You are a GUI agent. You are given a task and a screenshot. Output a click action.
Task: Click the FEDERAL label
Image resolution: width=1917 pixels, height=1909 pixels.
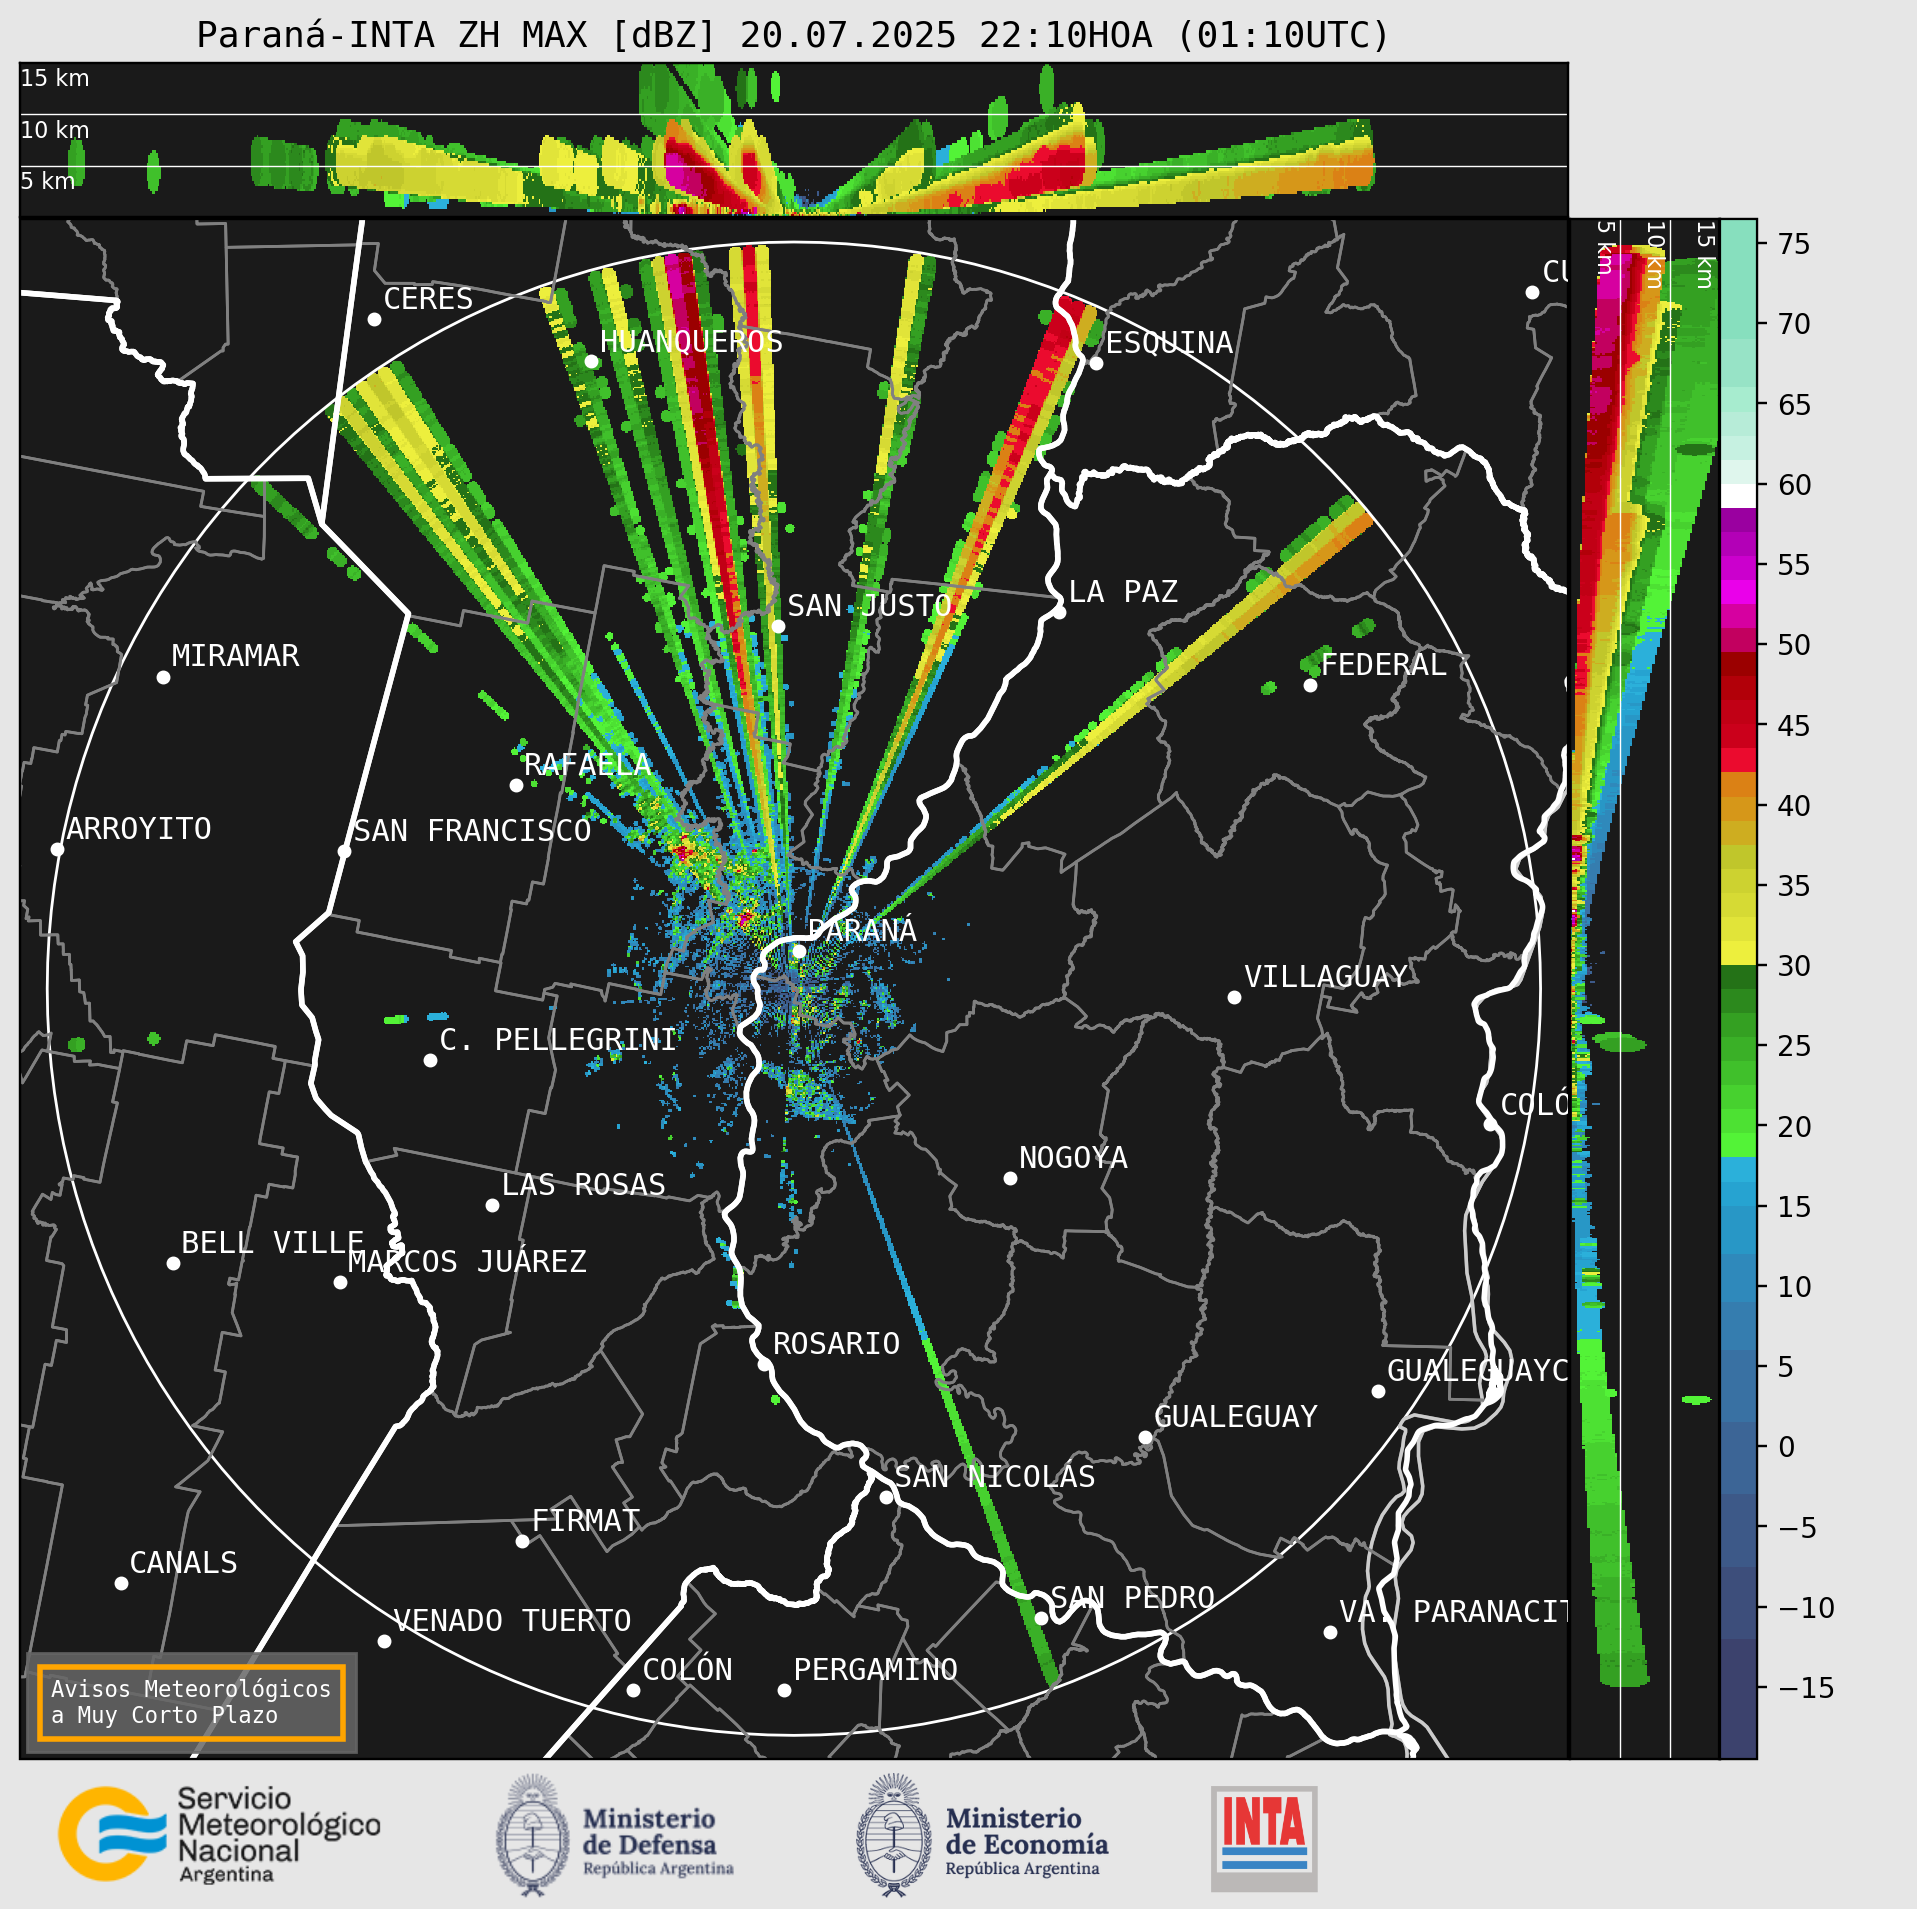[1383, 664]
